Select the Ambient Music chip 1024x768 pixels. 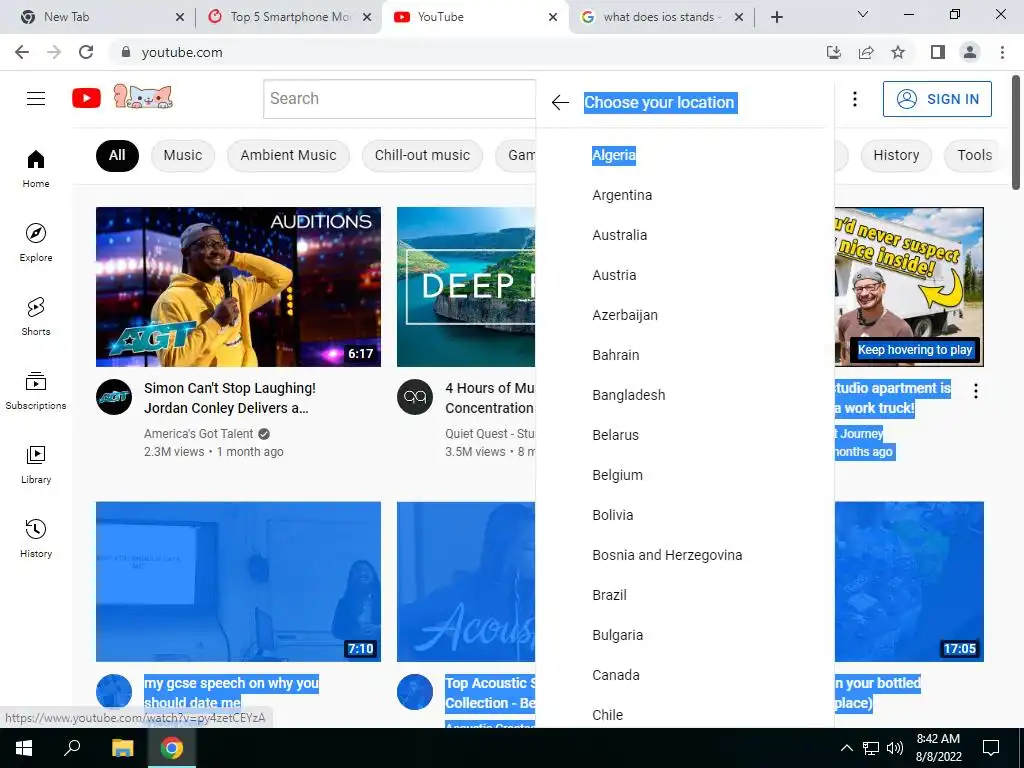tap(288, 155)
